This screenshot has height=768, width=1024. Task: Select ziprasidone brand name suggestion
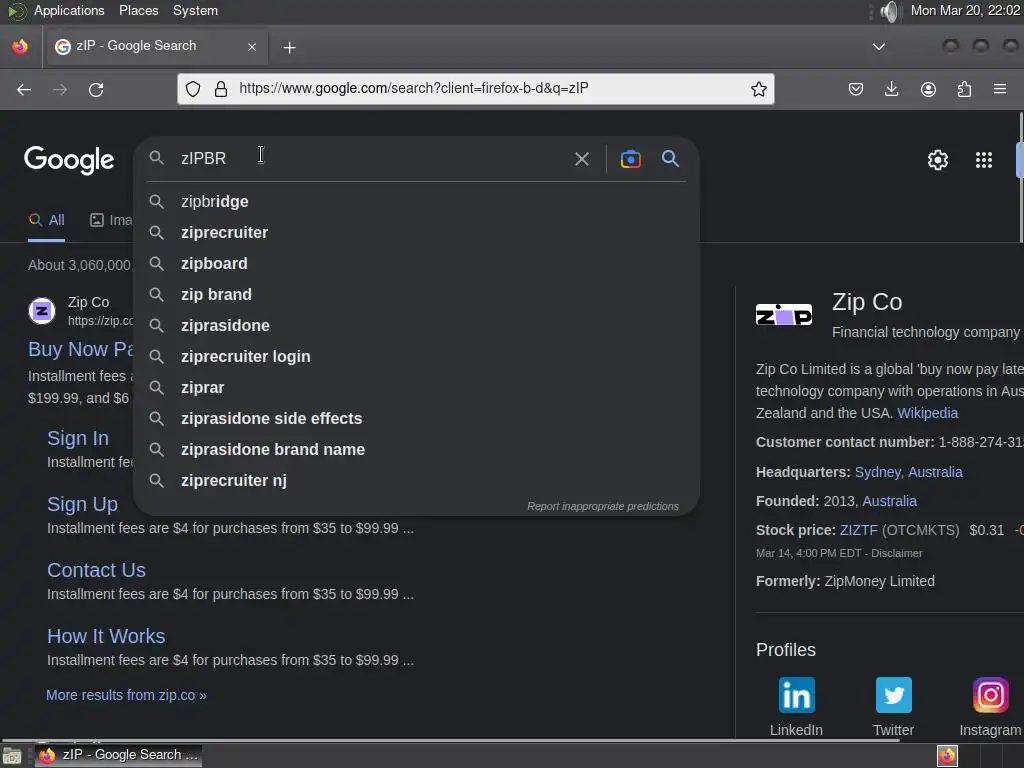(x=416, y=449)
